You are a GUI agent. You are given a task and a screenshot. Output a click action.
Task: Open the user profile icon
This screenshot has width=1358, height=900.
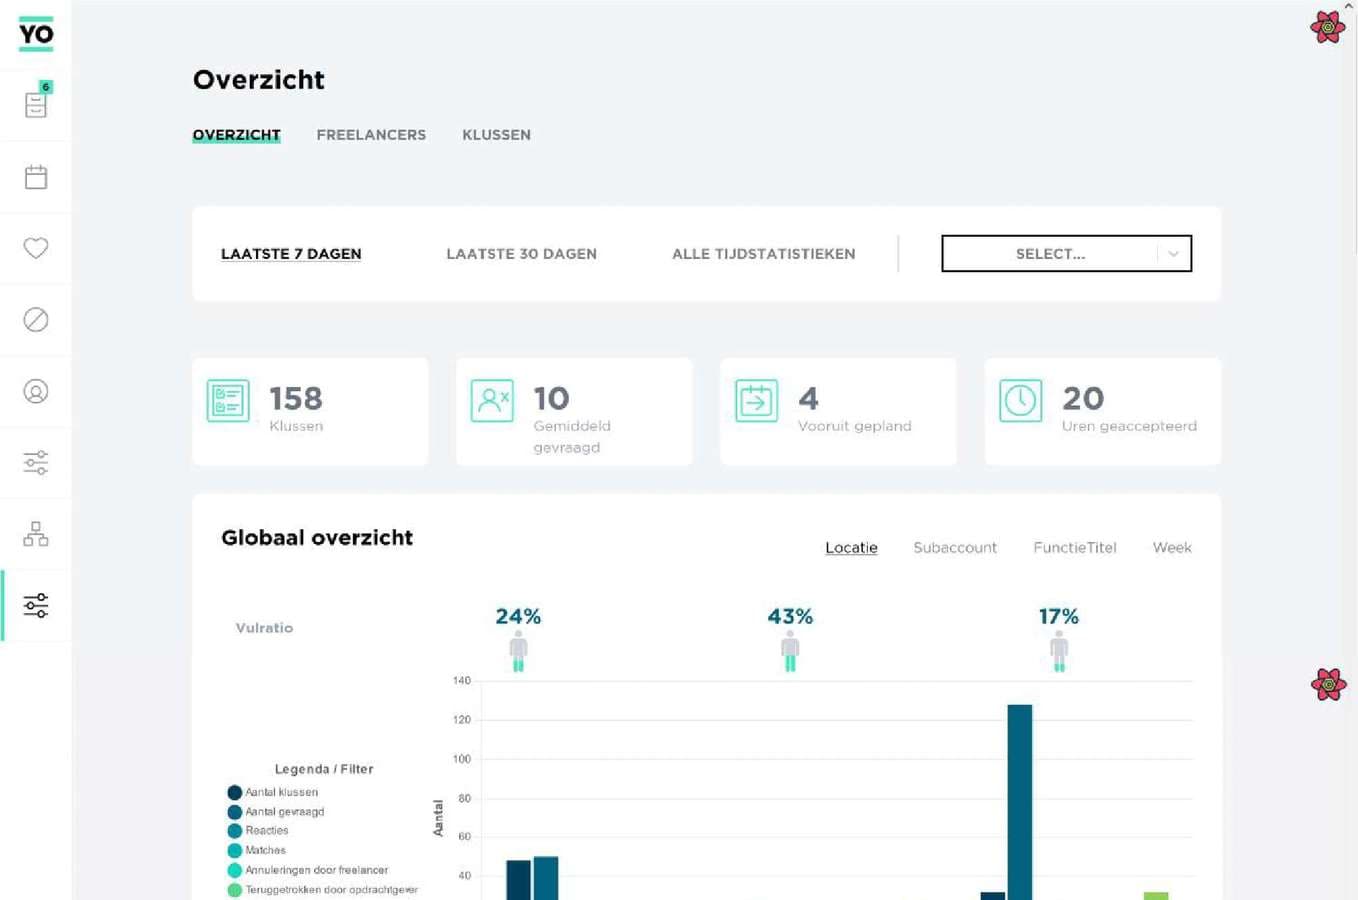pyautogui.click(x=35, y=391)
